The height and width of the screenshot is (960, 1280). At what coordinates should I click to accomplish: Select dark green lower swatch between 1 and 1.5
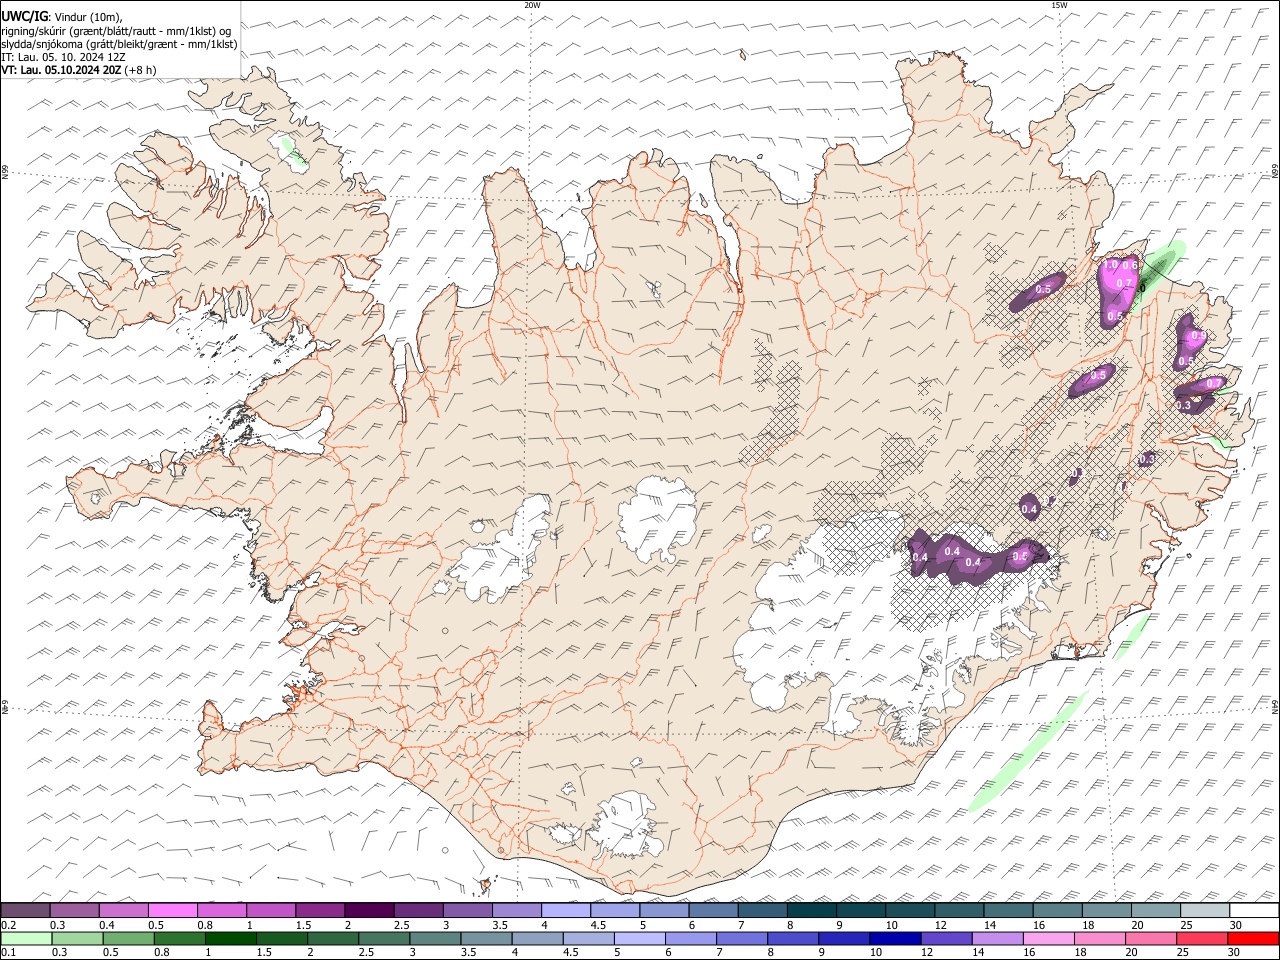(x=231, y=938)
